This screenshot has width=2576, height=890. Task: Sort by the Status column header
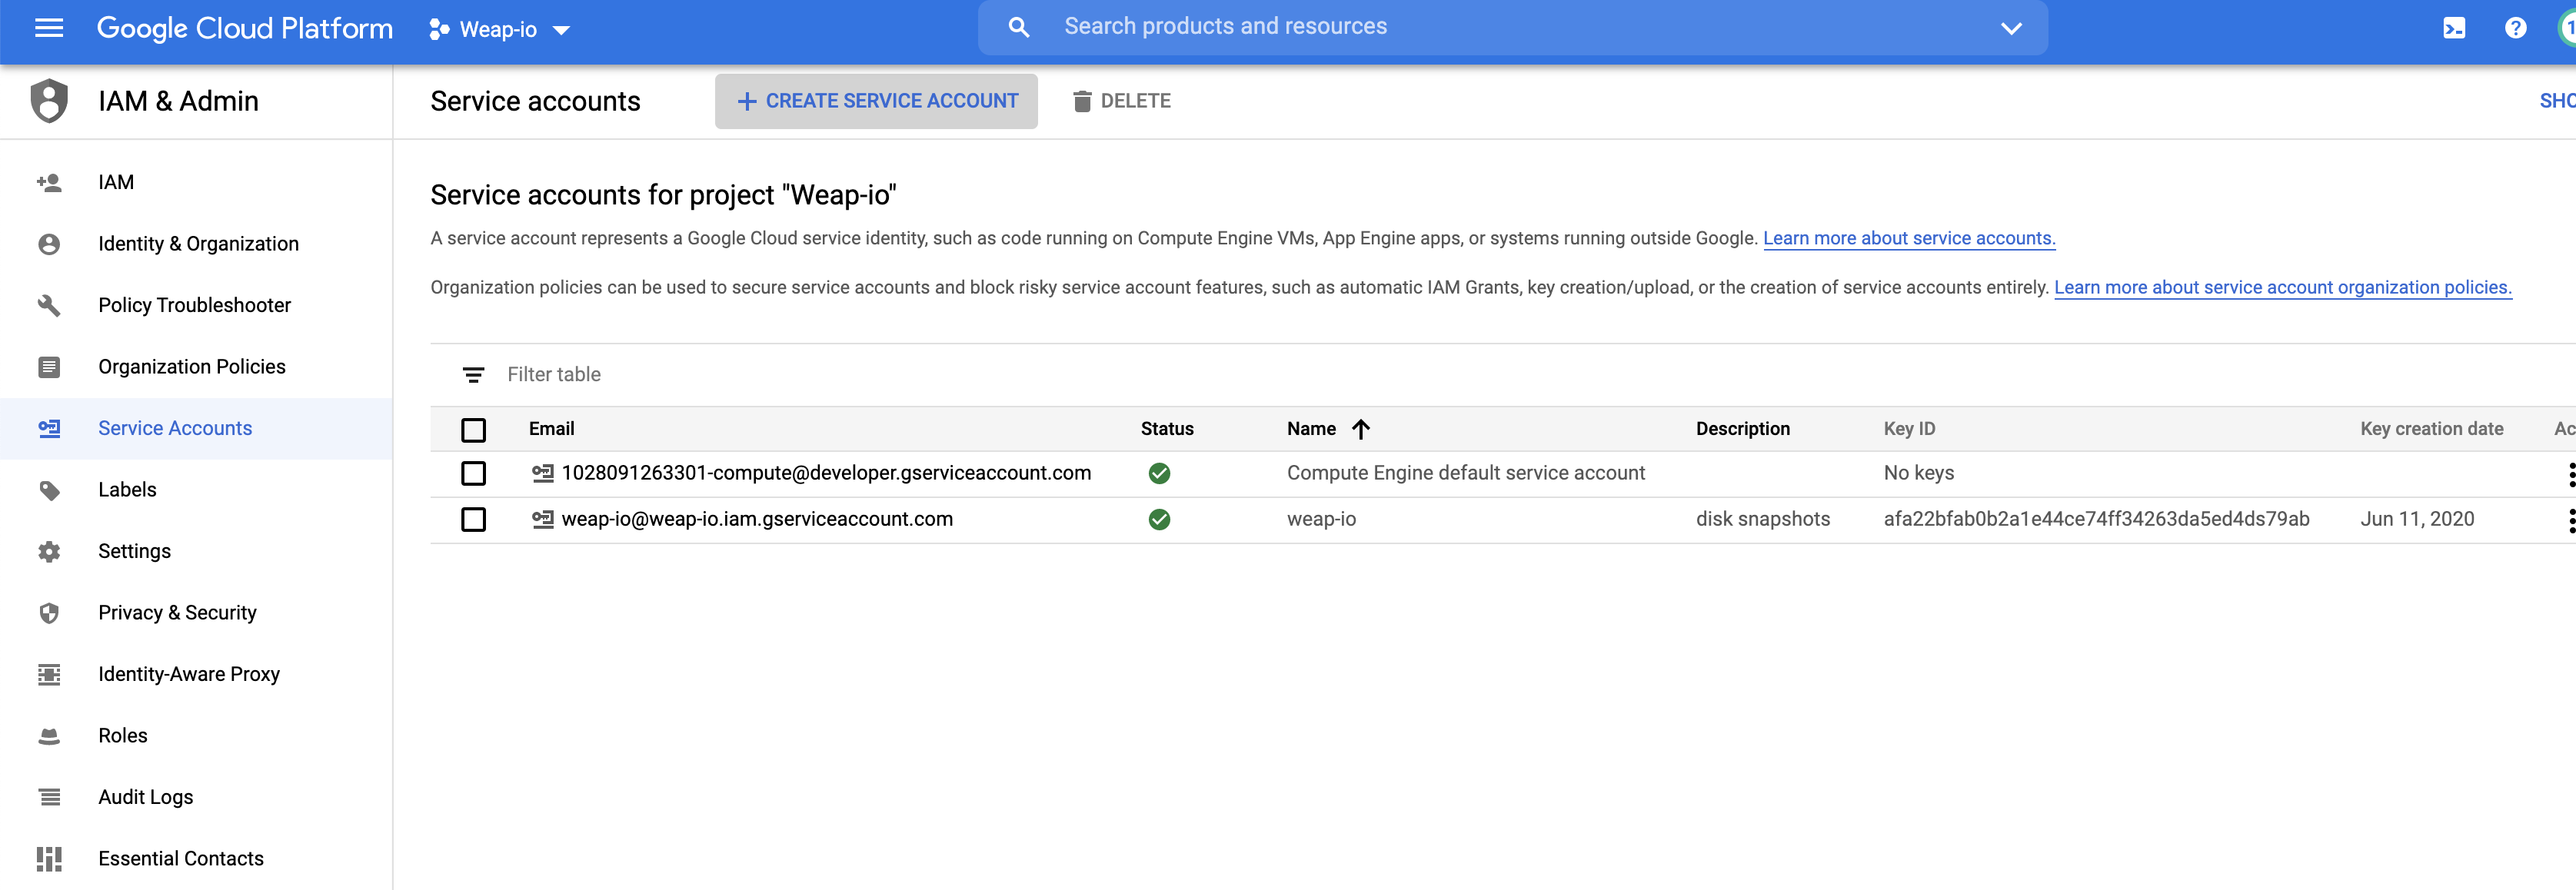click(x=1166, y=429)
